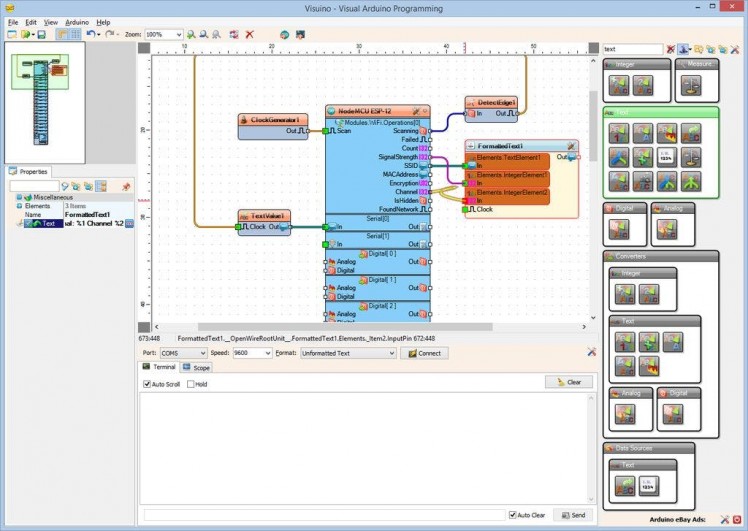Enable the Hold checkbox

pos(188,384)
